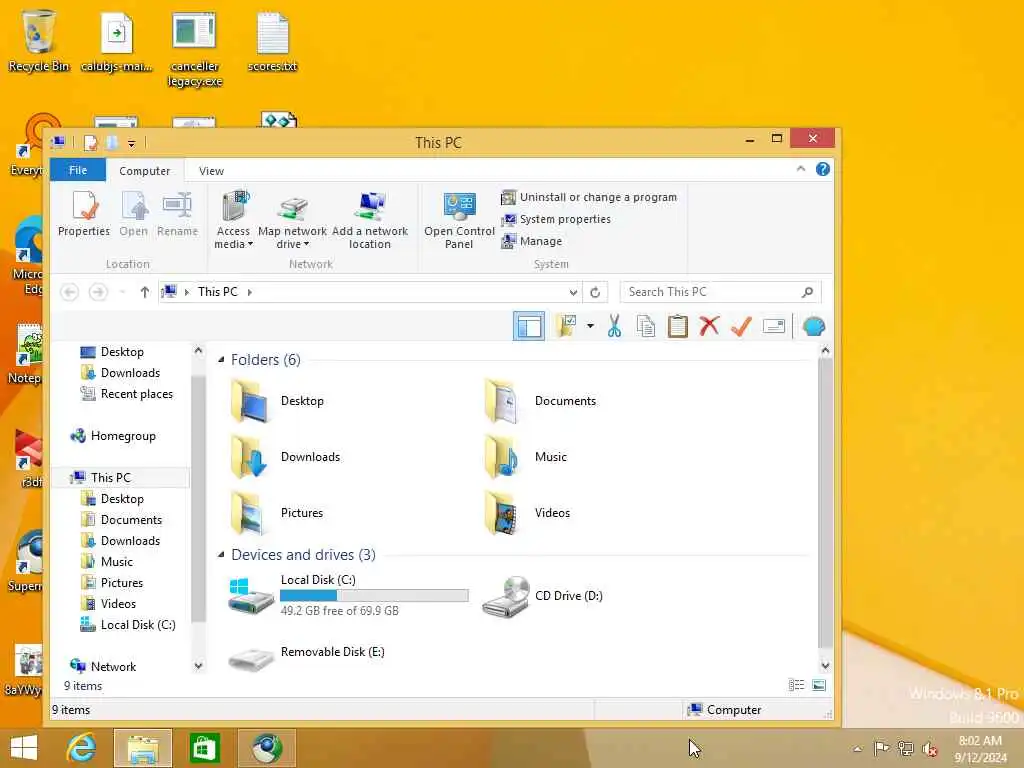Screen dimensions: 1024x768
Task: Open the Windows Store taskbar icon
Action: (204, 748)
